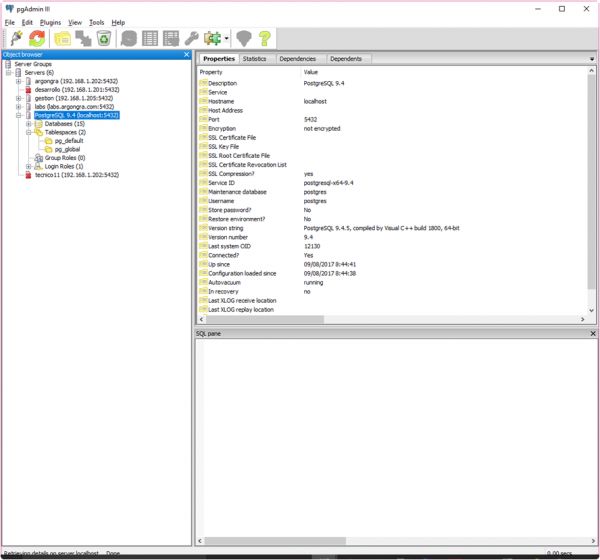Screen dimensions: 600x560
Task: Click the Add server connection plug icon
Action: 15,39
